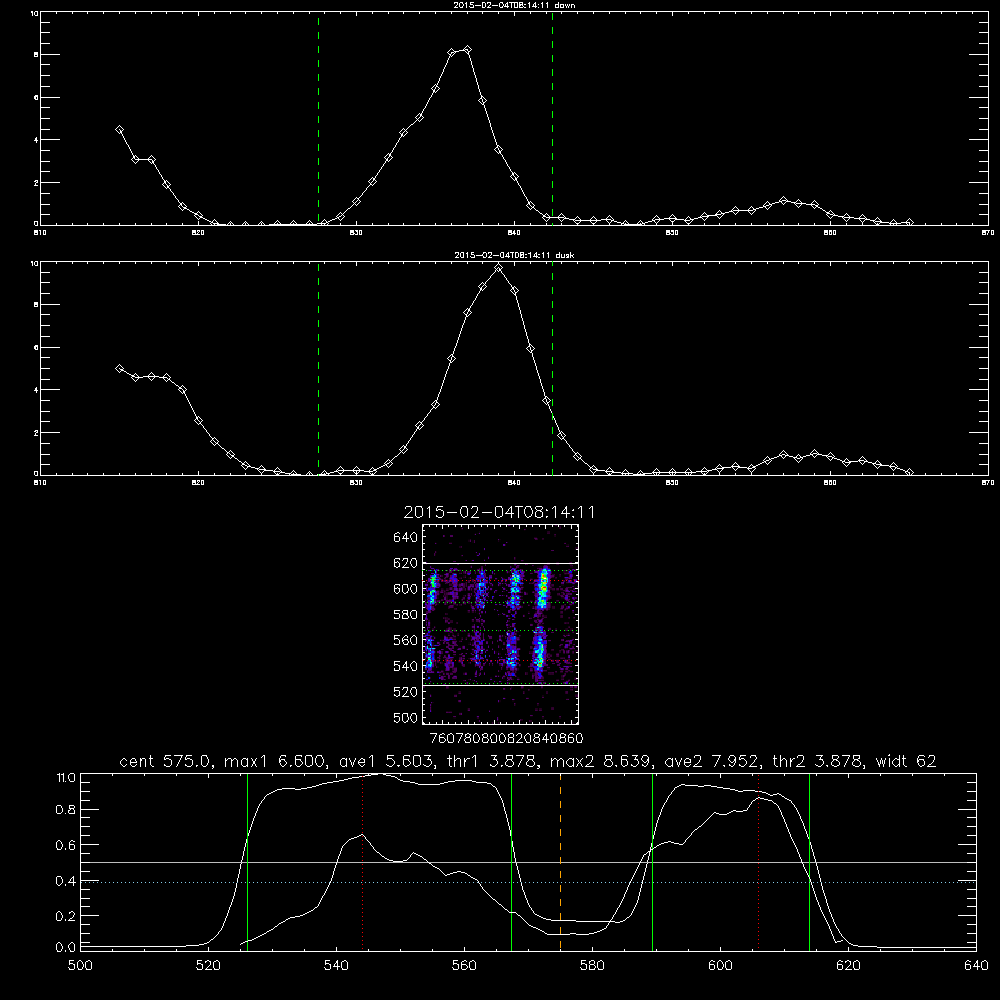Click the y-axis label 520 beside the spectrogram
Image resolution: width=1000 pixels, height=1000 pixels.
point(406,692)
